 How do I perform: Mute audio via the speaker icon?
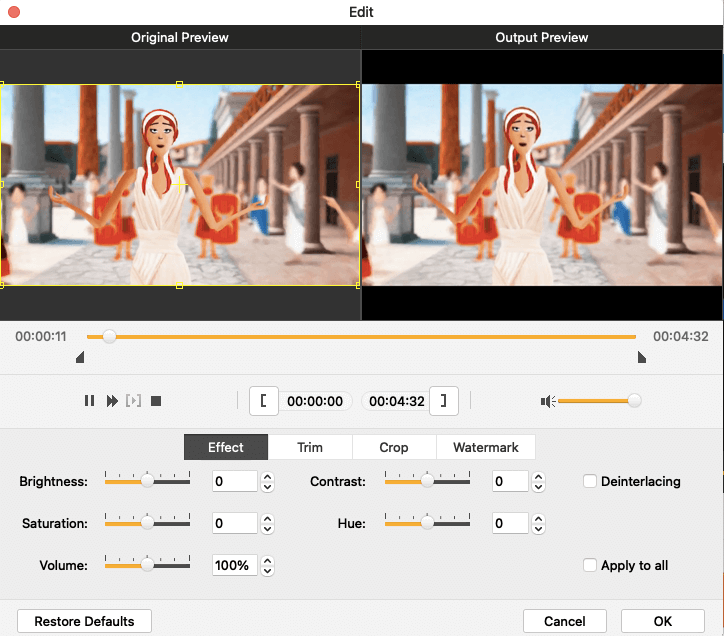(x=548, y=401)
